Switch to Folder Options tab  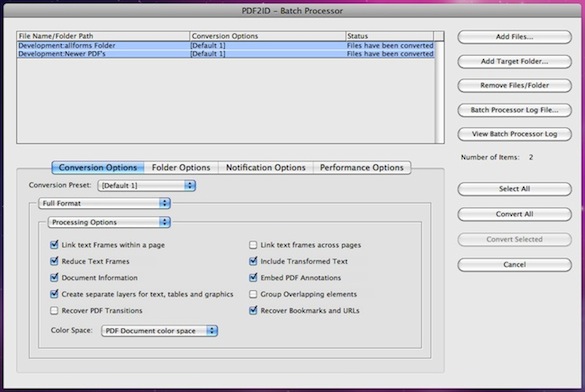(x=181, y=167)
